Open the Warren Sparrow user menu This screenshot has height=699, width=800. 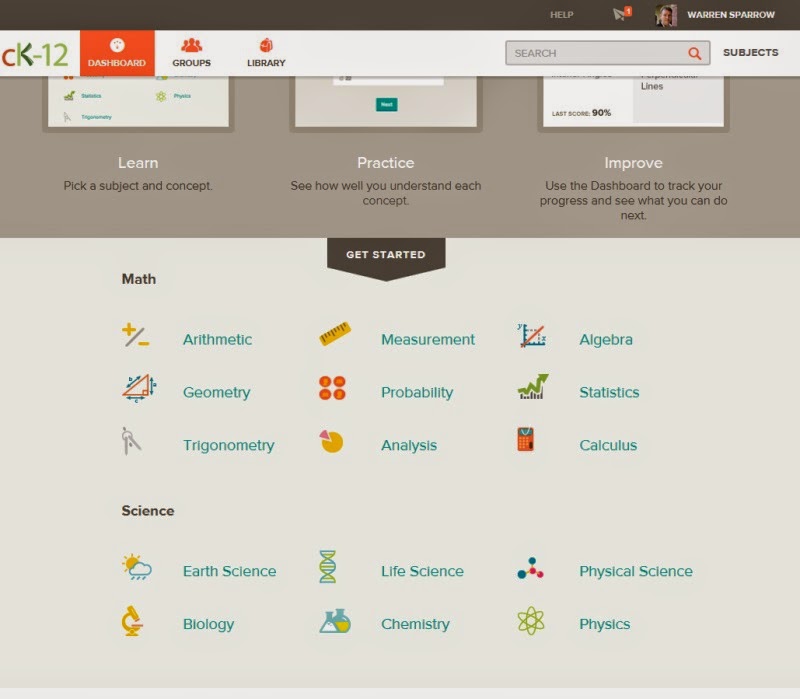point(731,15)
